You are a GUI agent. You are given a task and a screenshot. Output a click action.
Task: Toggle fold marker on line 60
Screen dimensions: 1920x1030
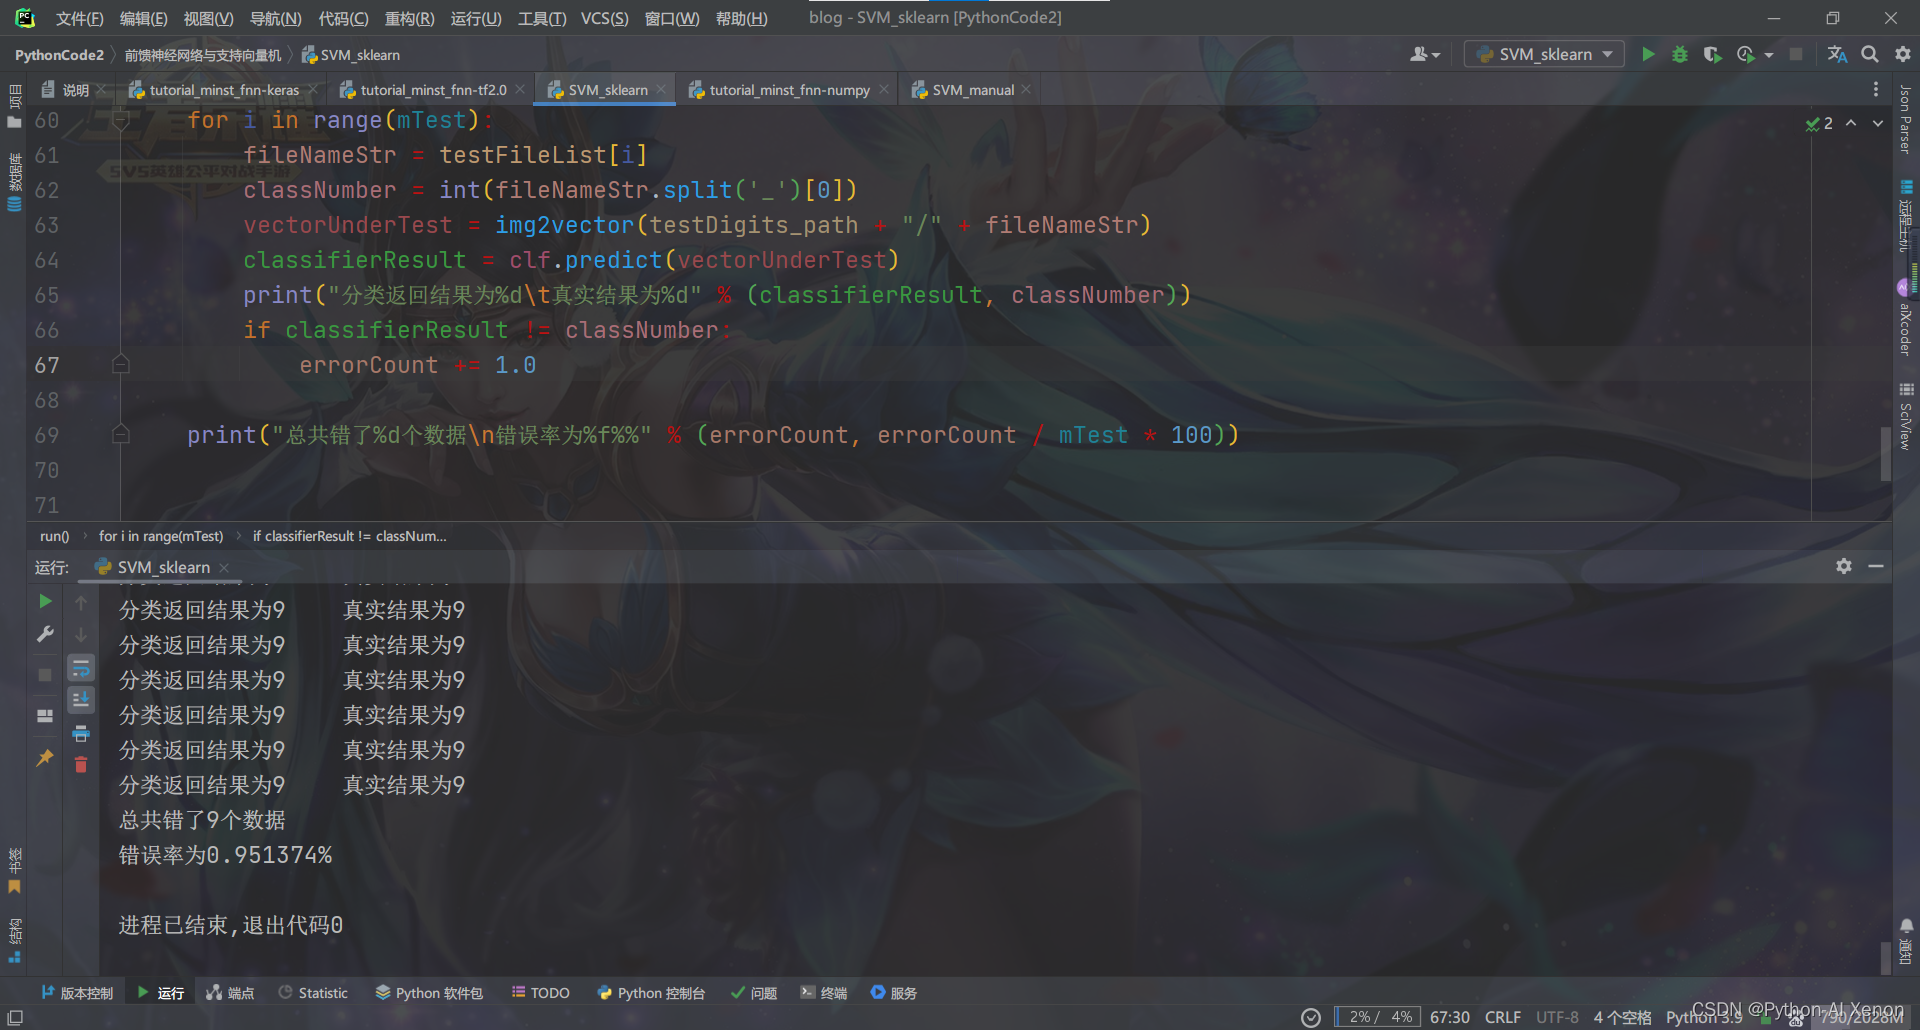point(121,120)
